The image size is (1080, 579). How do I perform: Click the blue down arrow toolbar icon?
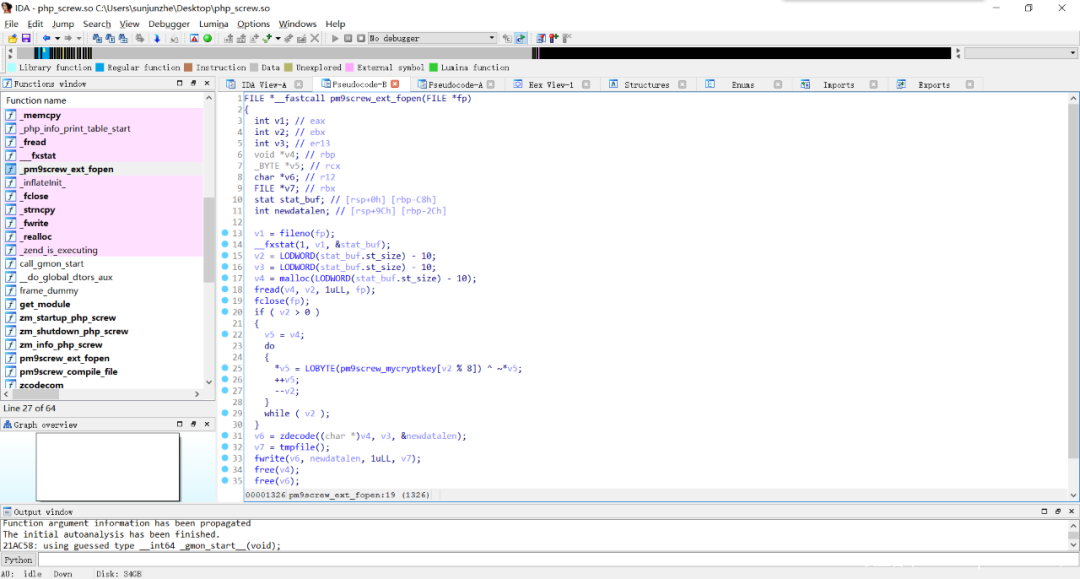[x=157, y=38]
